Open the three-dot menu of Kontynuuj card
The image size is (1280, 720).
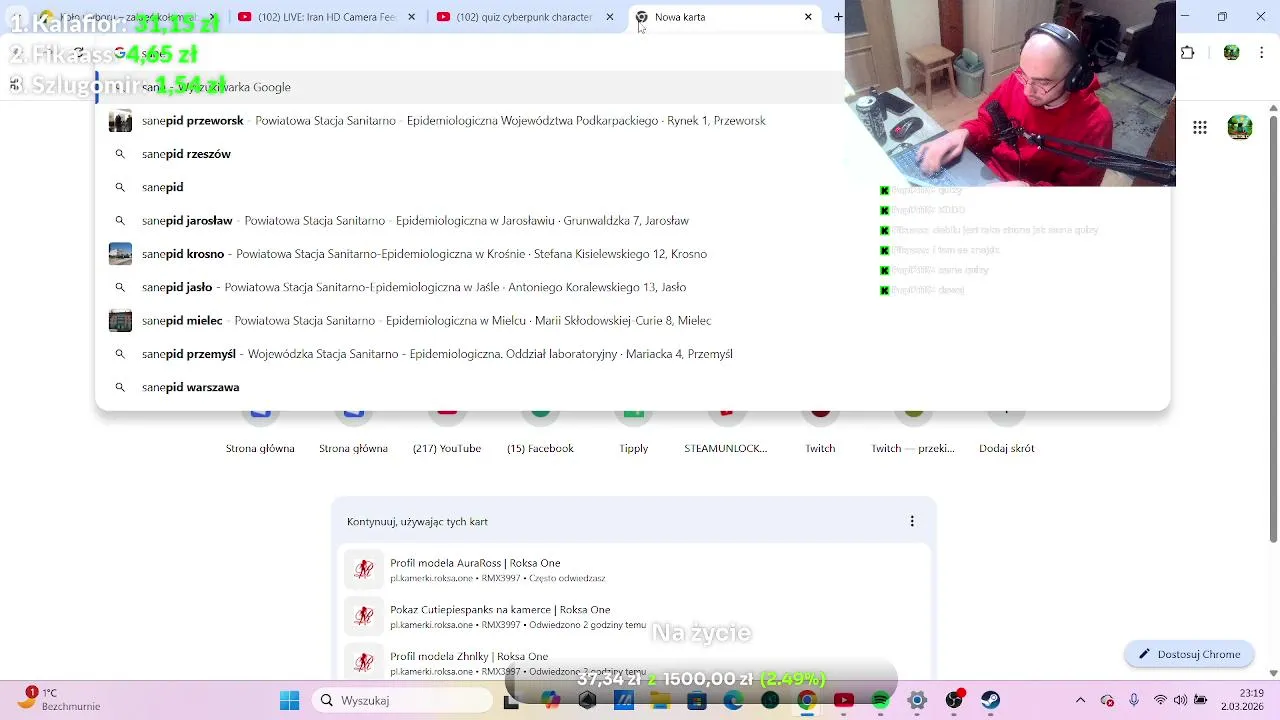pyautogui.click(x=912, y=521)
